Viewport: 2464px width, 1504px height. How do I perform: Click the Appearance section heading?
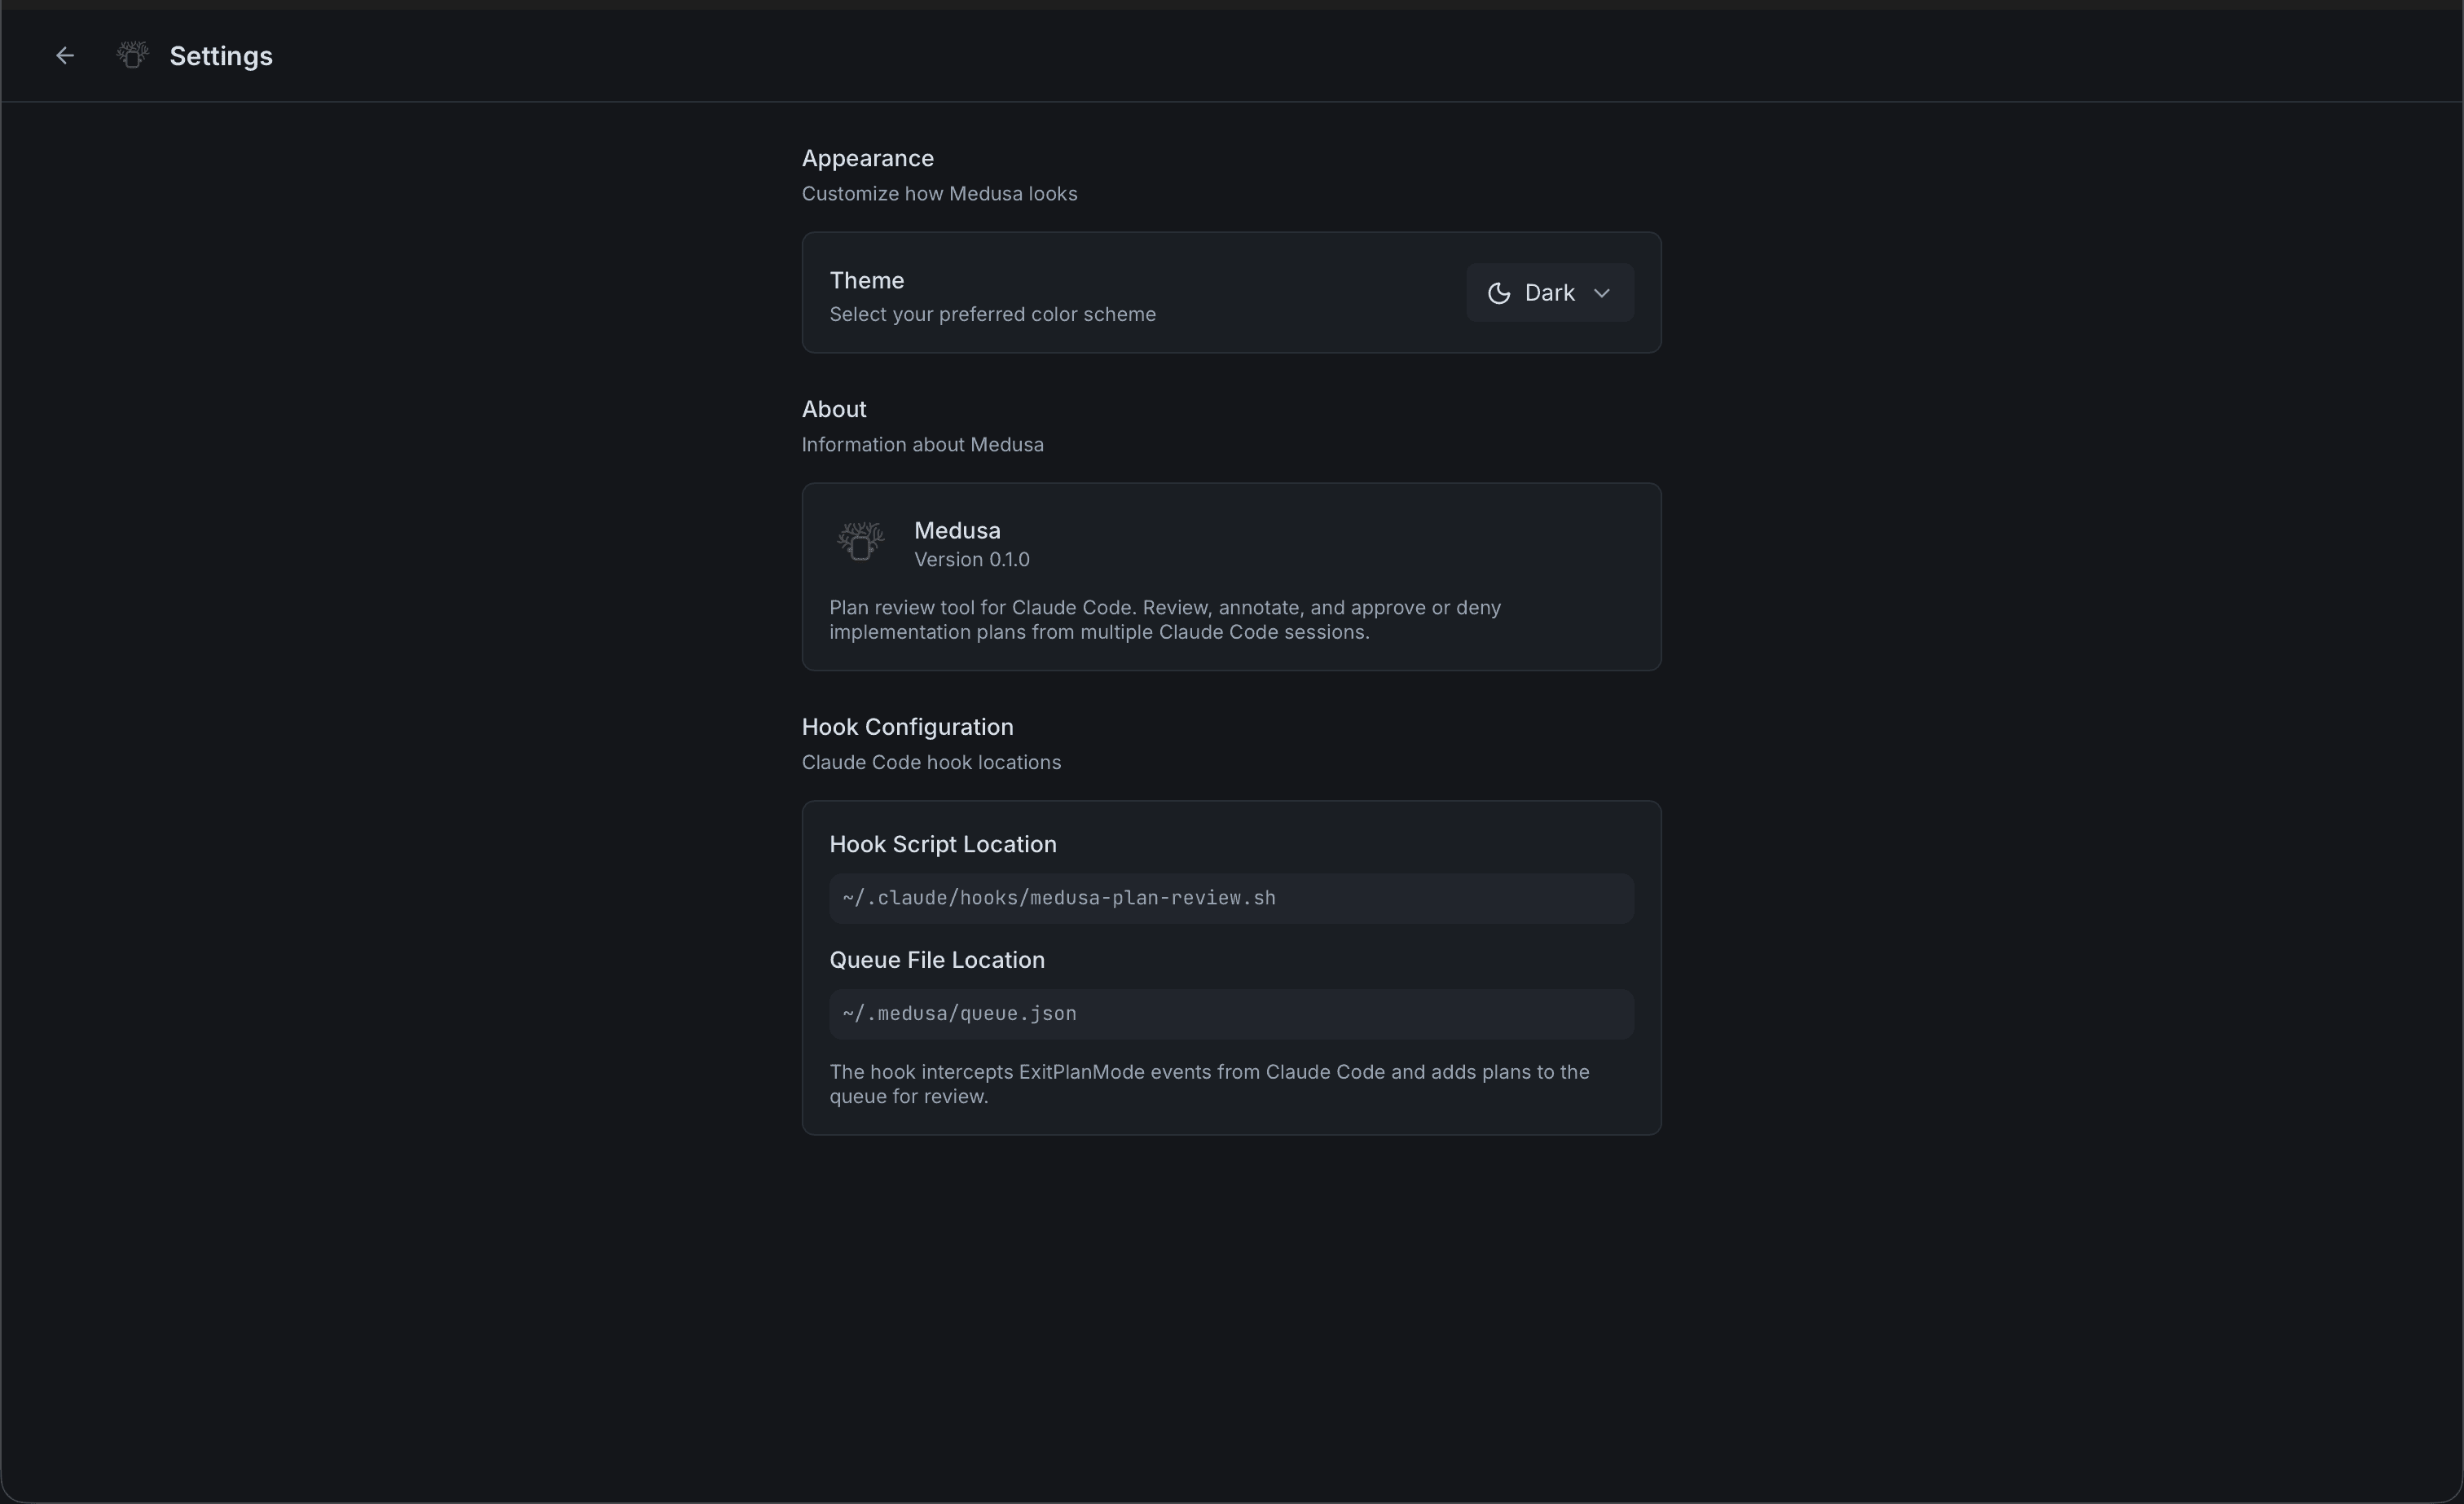(x=867, y=157)
